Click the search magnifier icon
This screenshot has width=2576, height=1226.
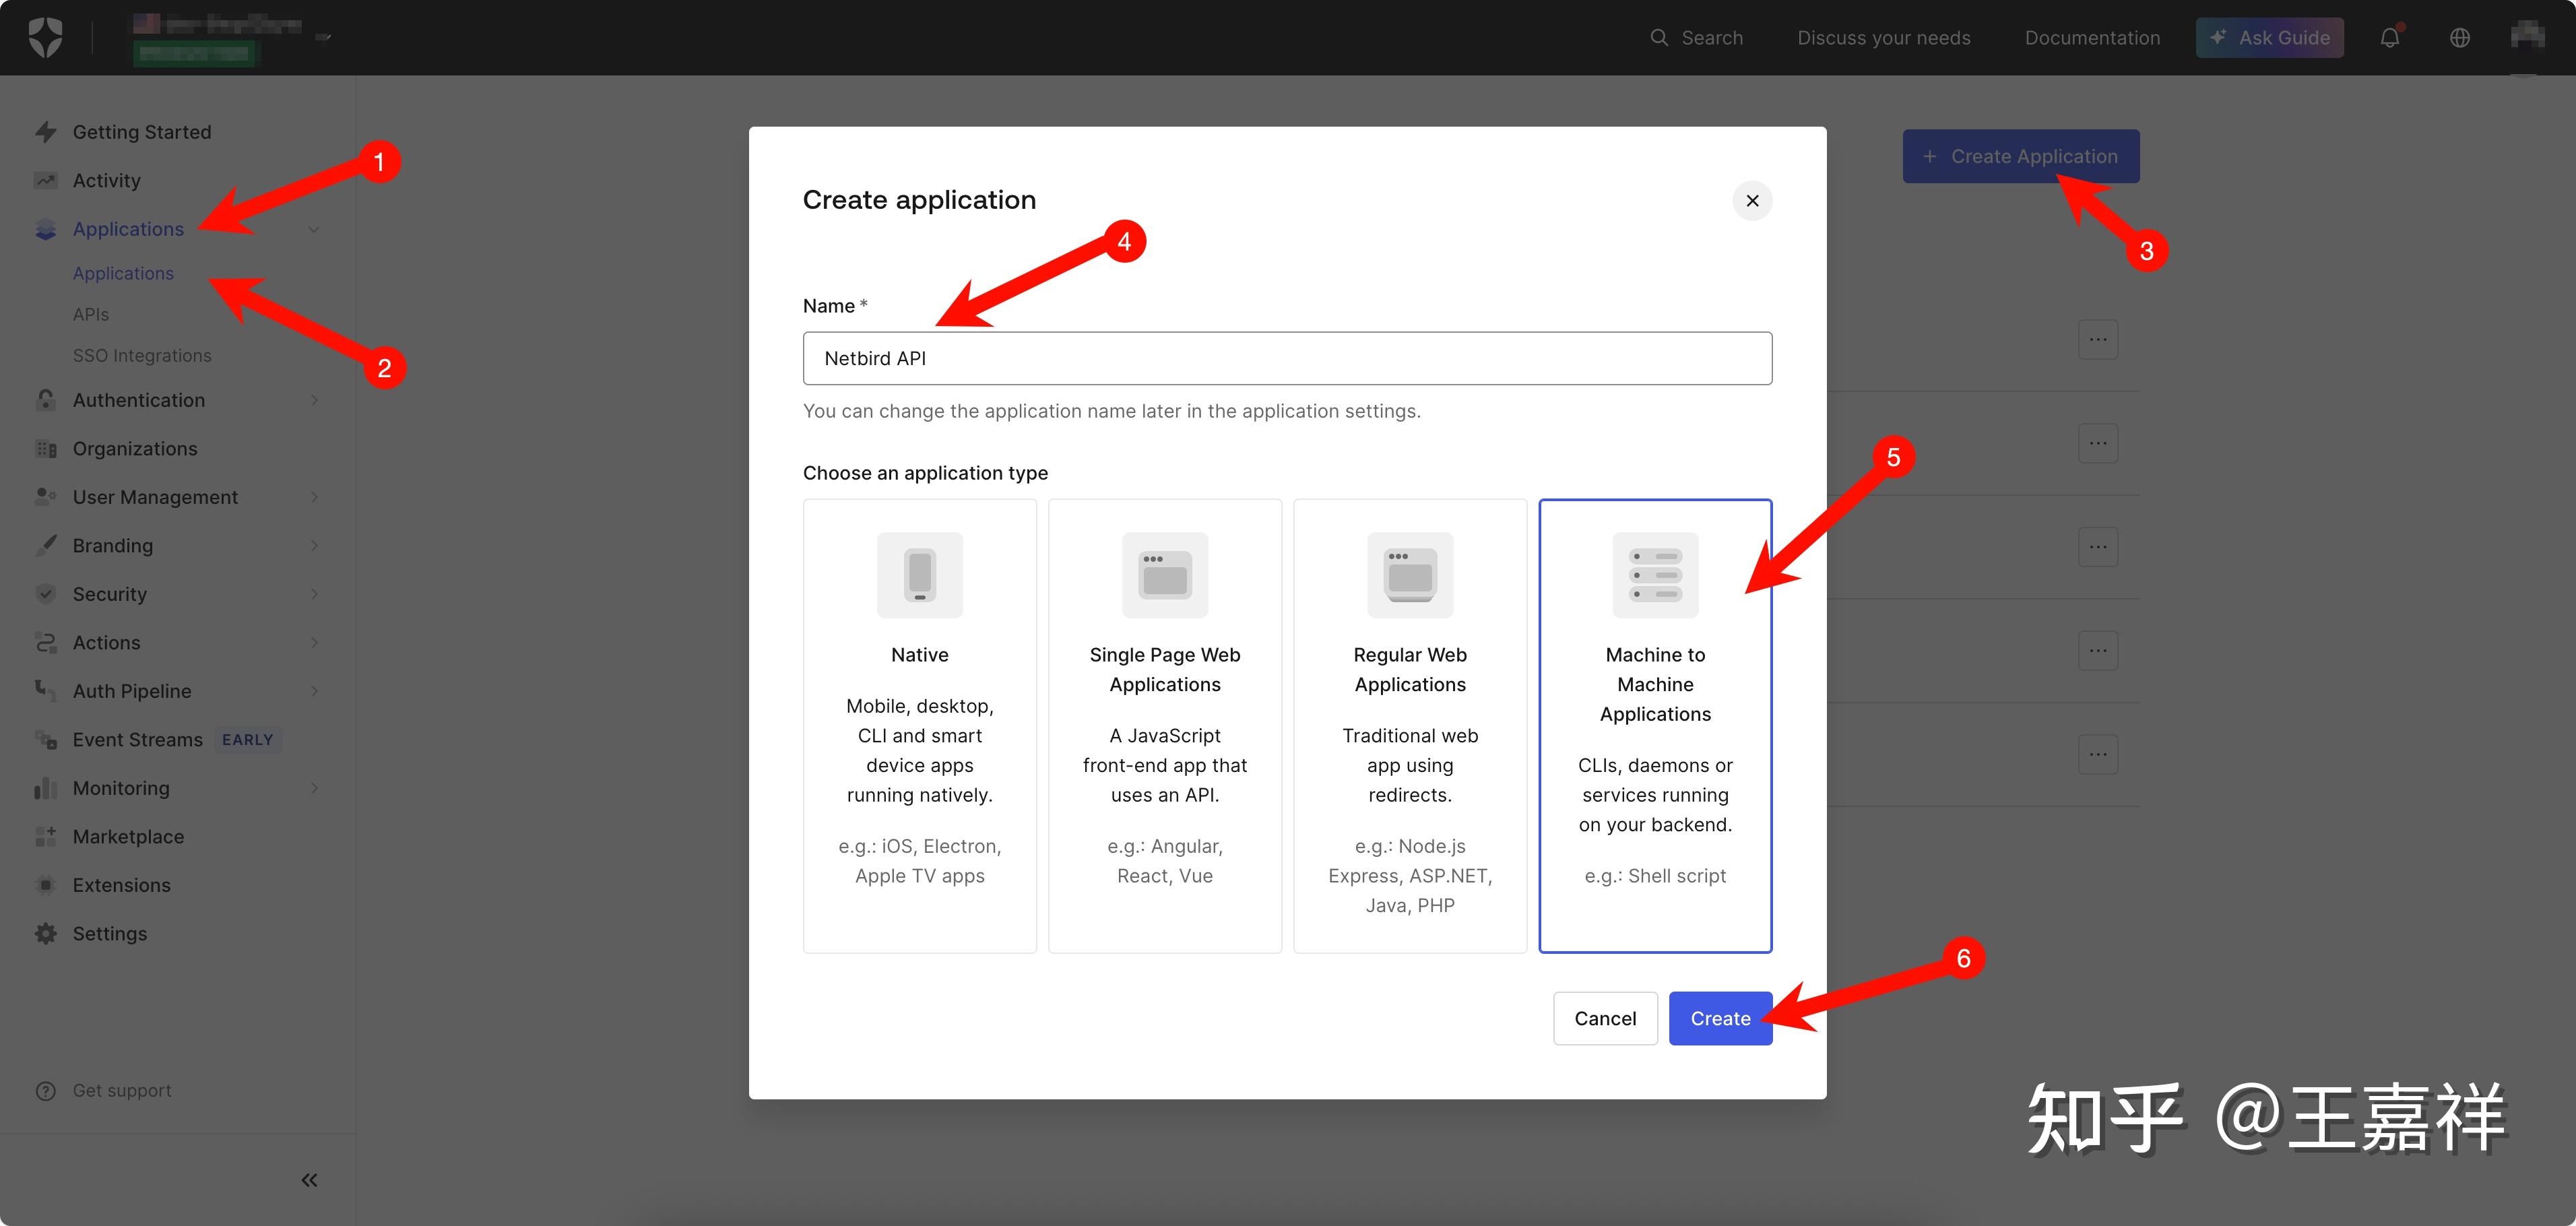coord(1658,38)
